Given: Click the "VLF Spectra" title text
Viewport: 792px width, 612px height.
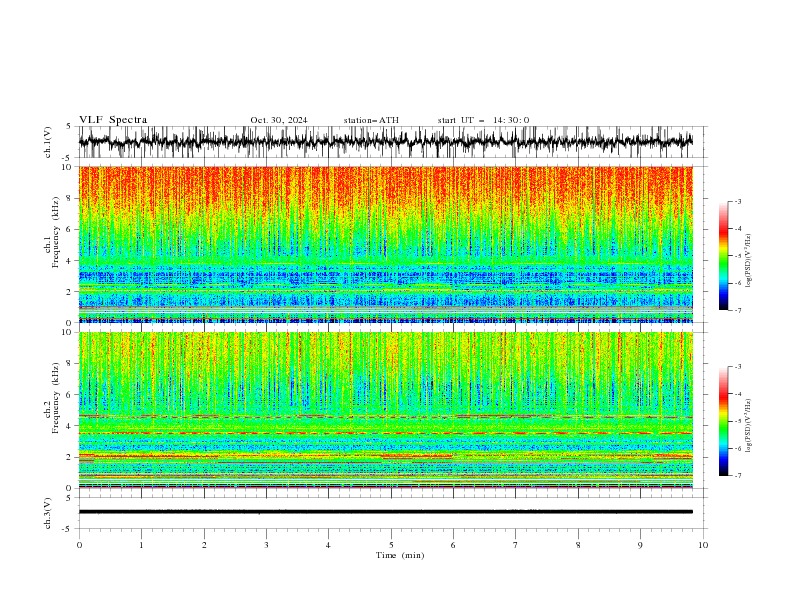Looking at the screenshot, I should 113,120.
